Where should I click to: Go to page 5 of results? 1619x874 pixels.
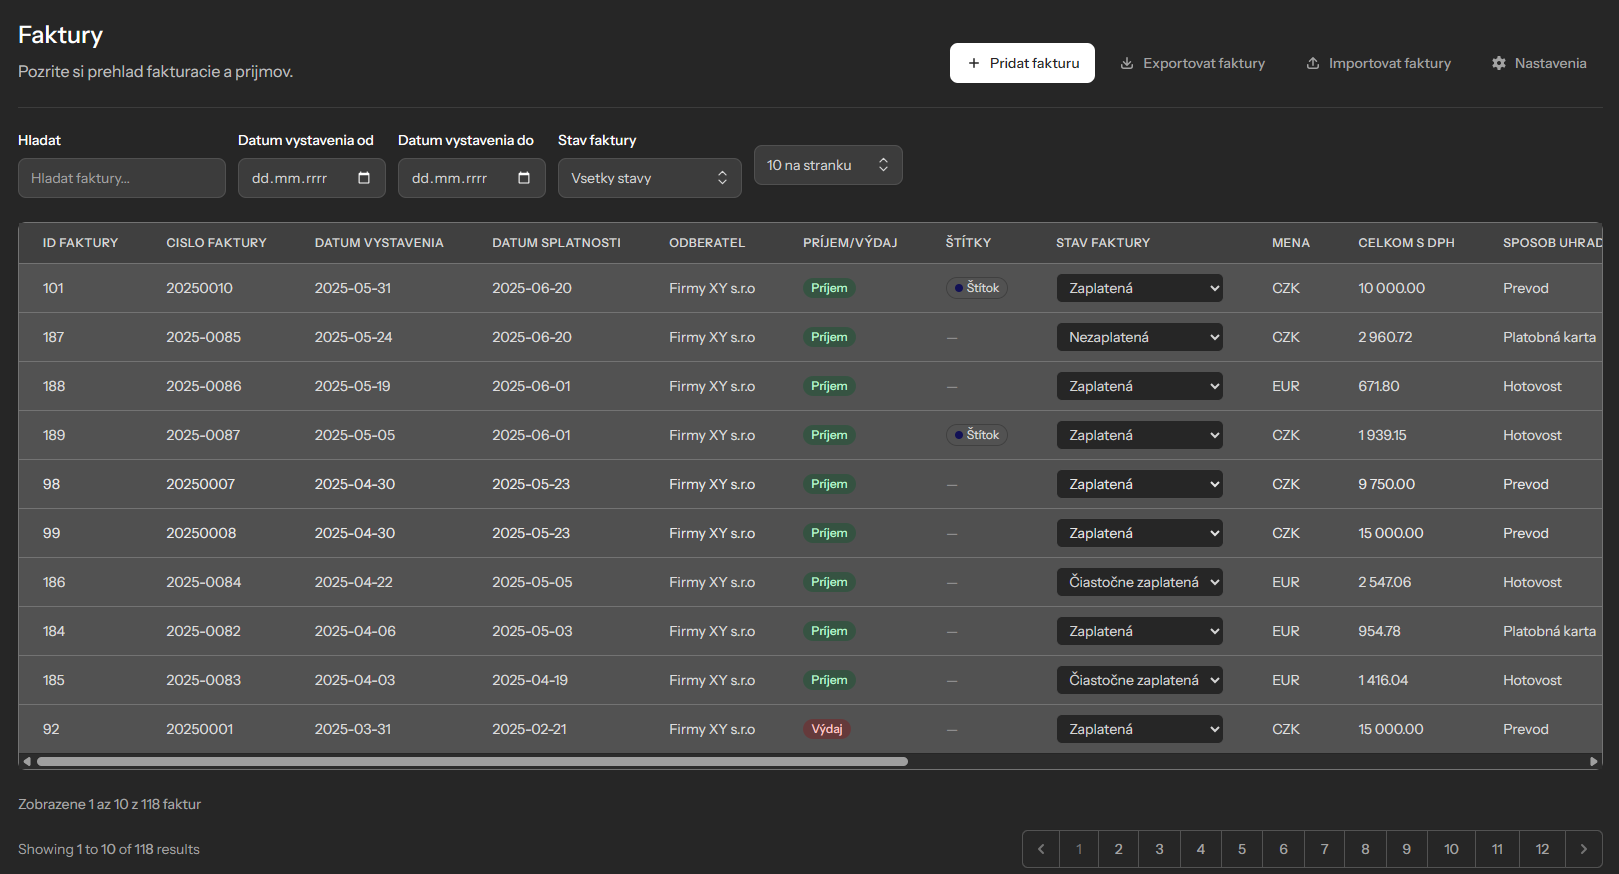1242,849
